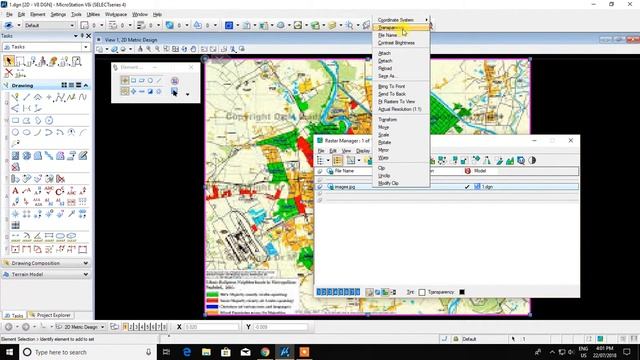Open Microsoft Edge from taskbar

(187, 352)
